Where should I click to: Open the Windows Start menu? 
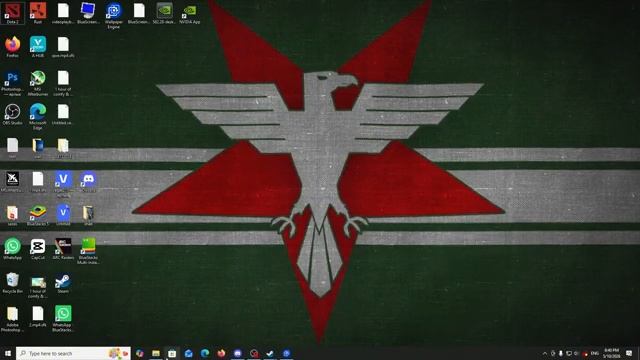[8, 353]
